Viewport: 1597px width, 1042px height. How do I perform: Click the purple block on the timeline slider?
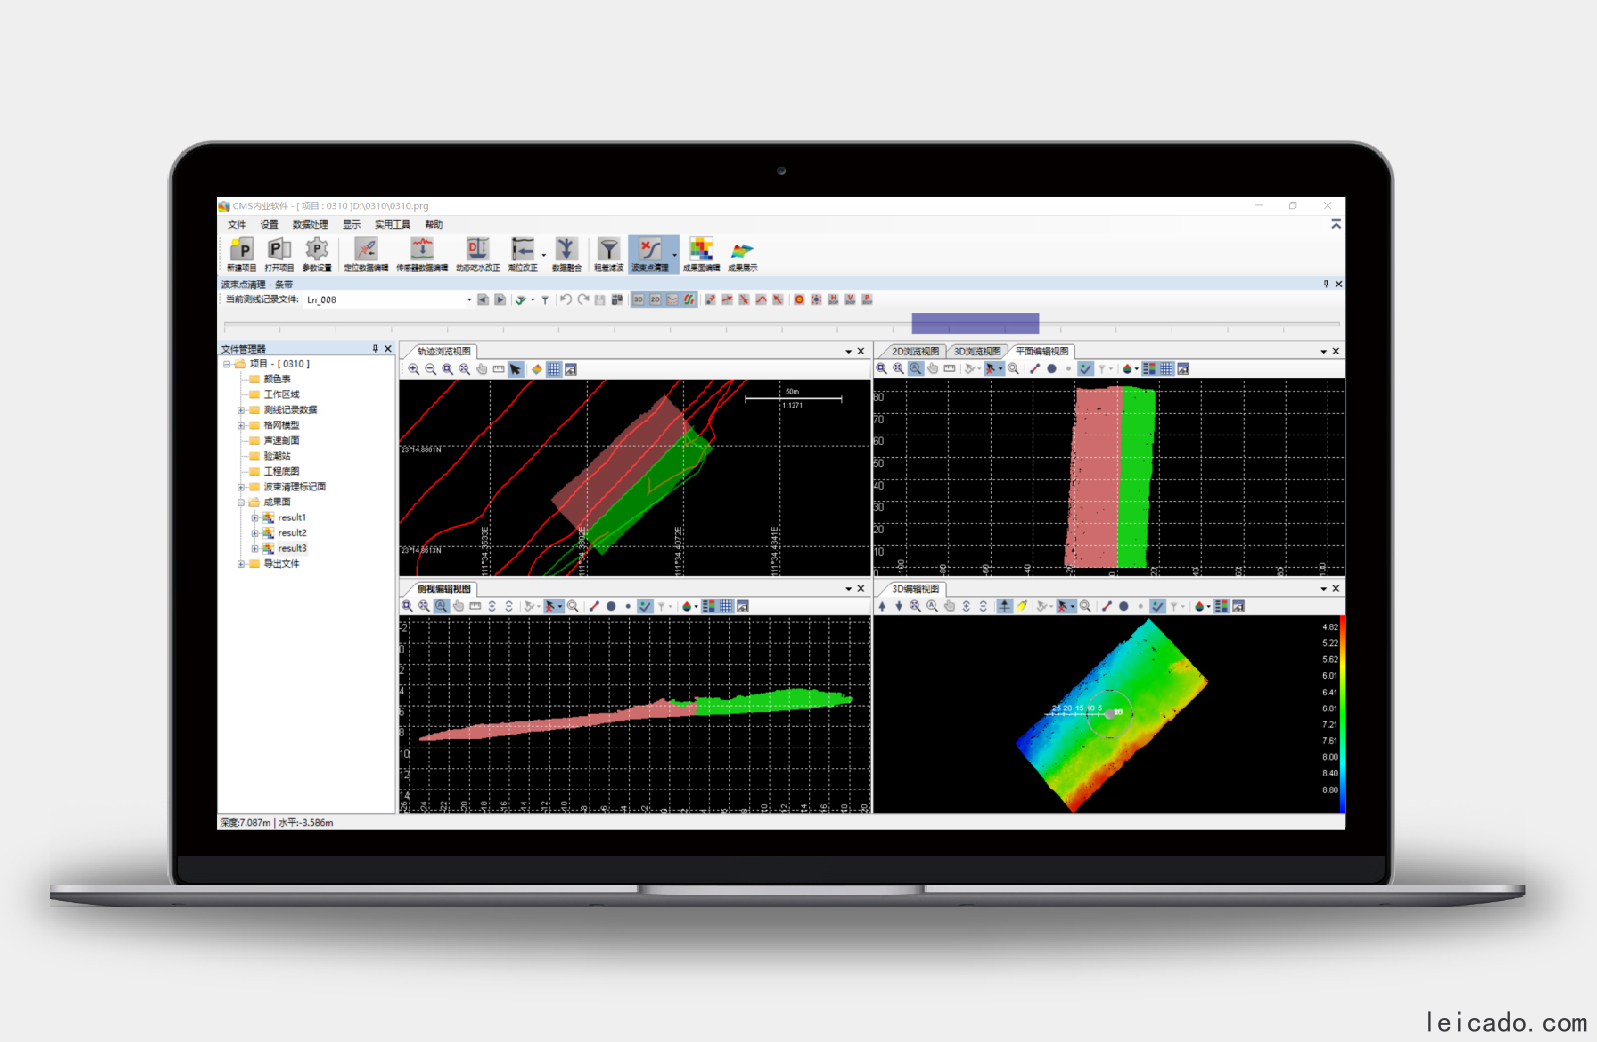pyautogui.click(x=975, y=323)
